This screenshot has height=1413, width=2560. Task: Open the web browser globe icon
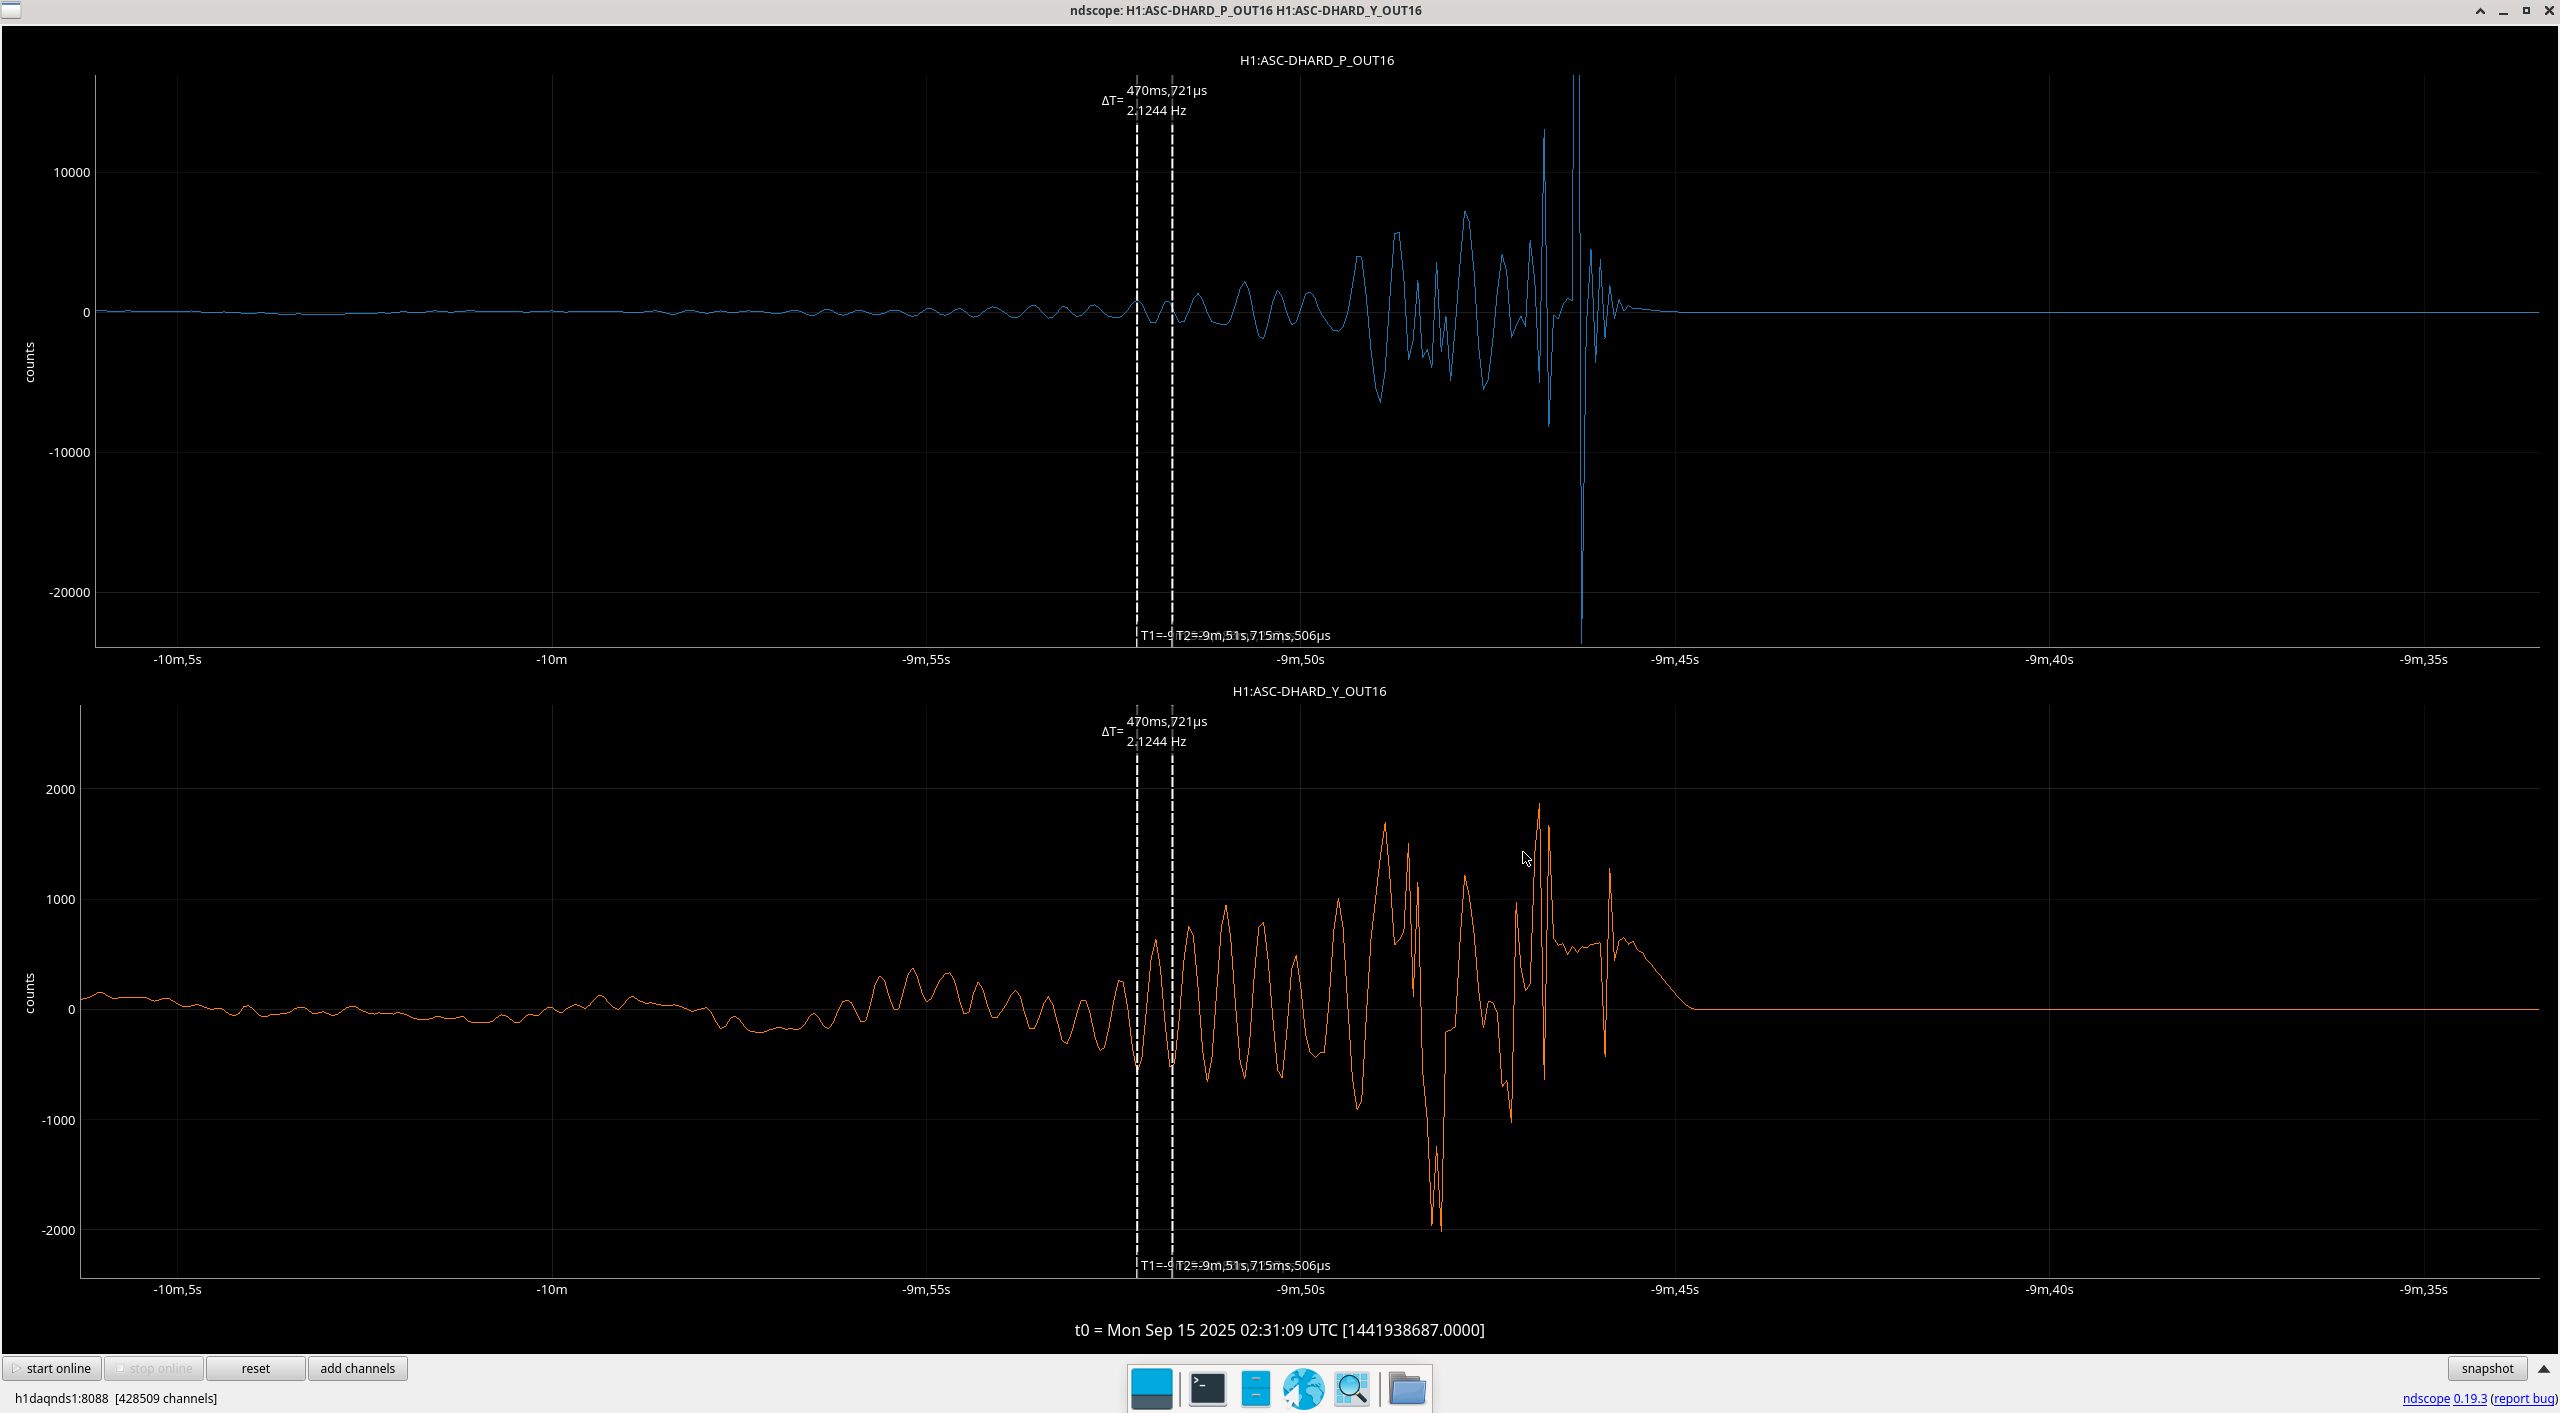(1303, 1388)
